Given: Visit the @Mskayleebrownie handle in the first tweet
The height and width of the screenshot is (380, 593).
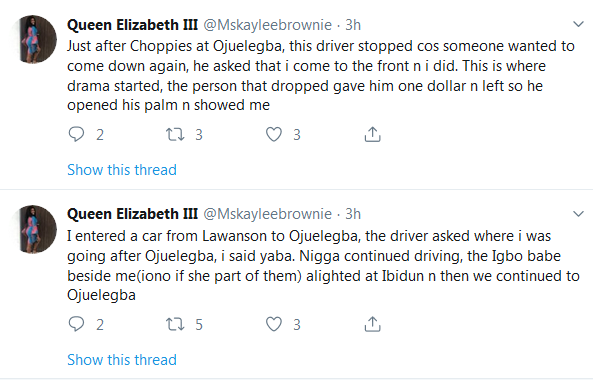Looking at the screenshot, I should pyautogui.click(x=268, y=25).
